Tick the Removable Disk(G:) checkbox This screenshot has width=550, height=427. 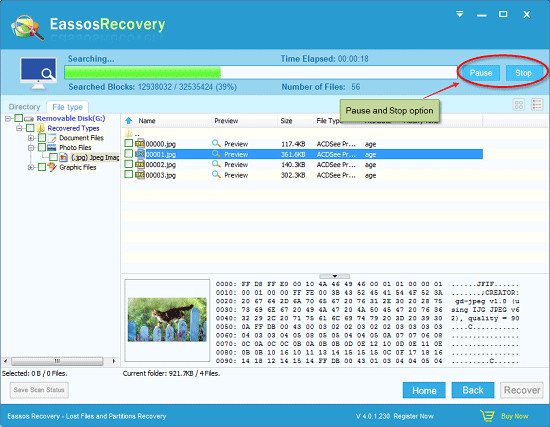point(19,118)
